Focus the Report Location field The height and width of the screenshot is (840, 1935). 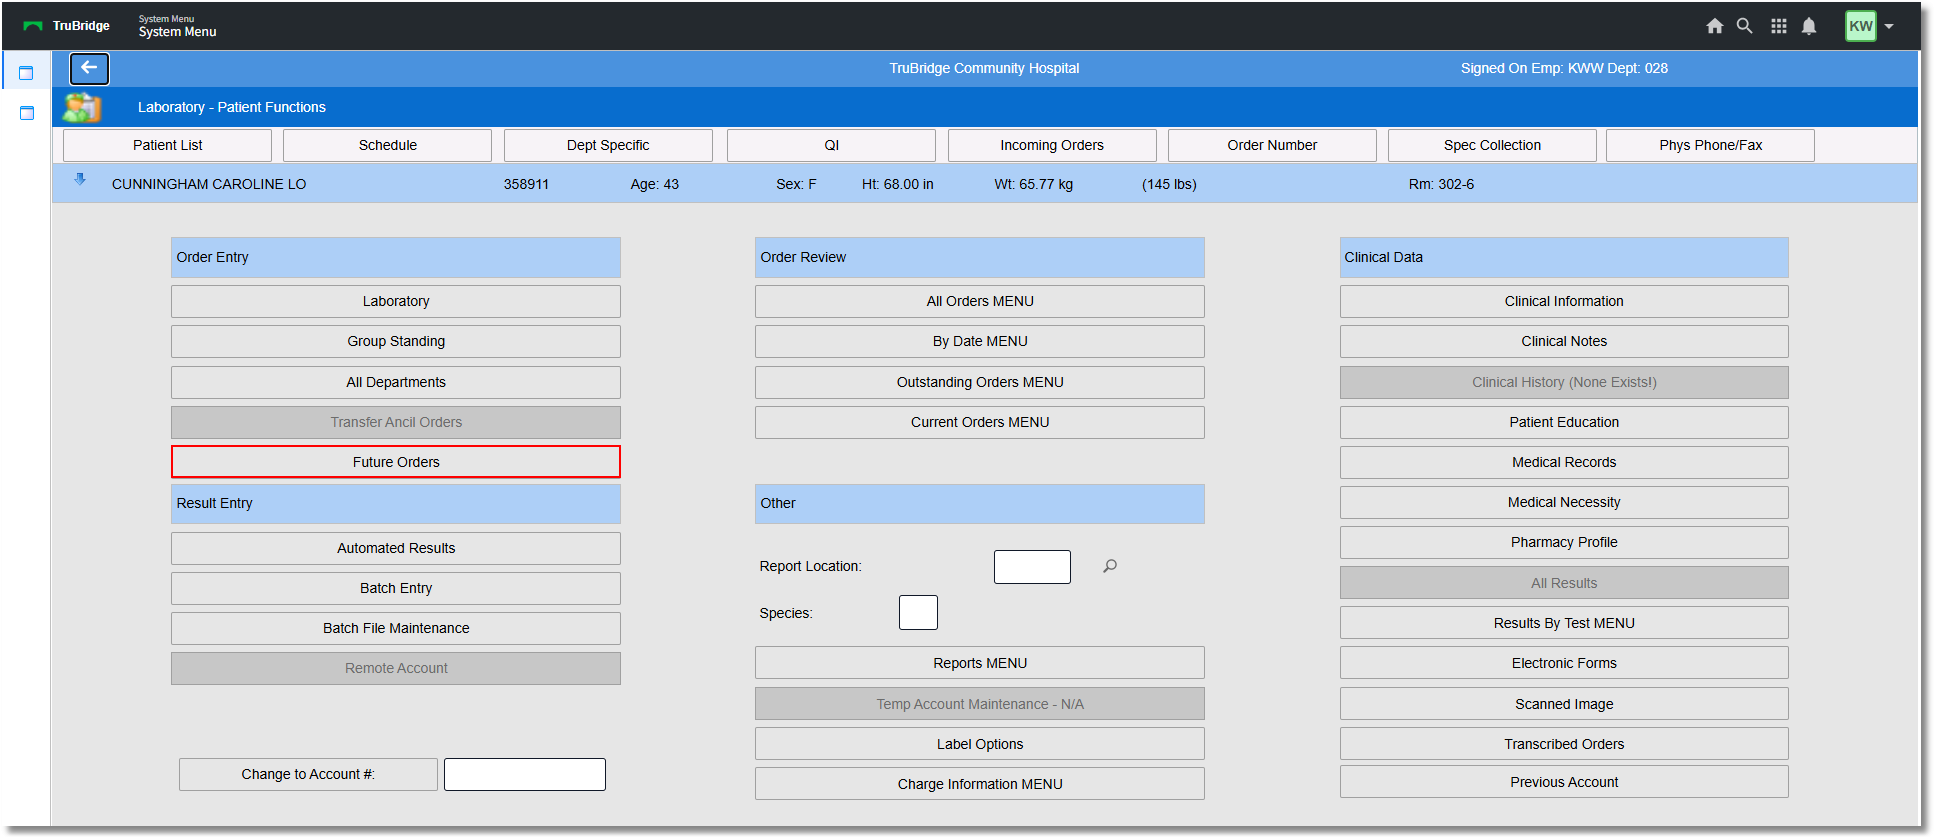(1032, 567)
